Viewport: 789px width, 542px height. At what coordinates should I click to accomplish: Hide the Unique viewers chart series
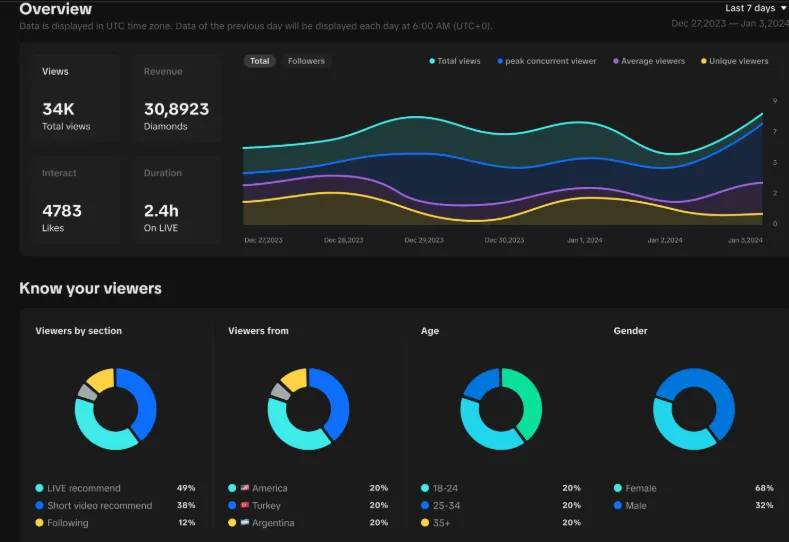click(733, 61)
